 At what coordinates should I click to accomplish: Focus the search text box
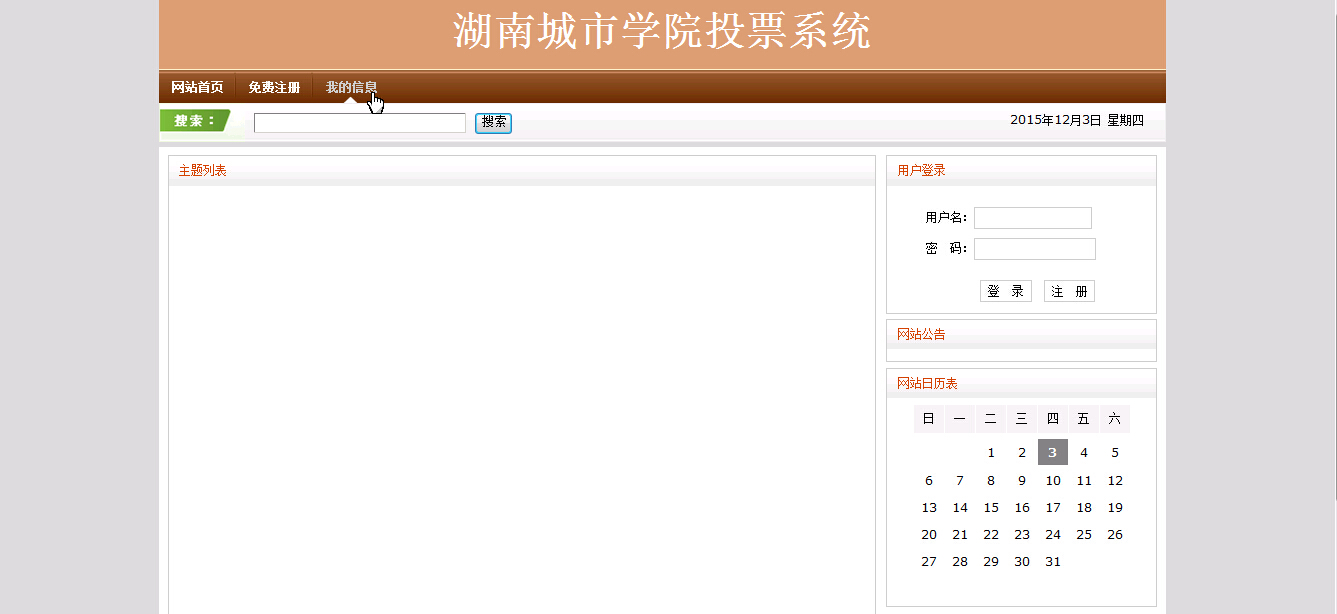tap(360, 123)
